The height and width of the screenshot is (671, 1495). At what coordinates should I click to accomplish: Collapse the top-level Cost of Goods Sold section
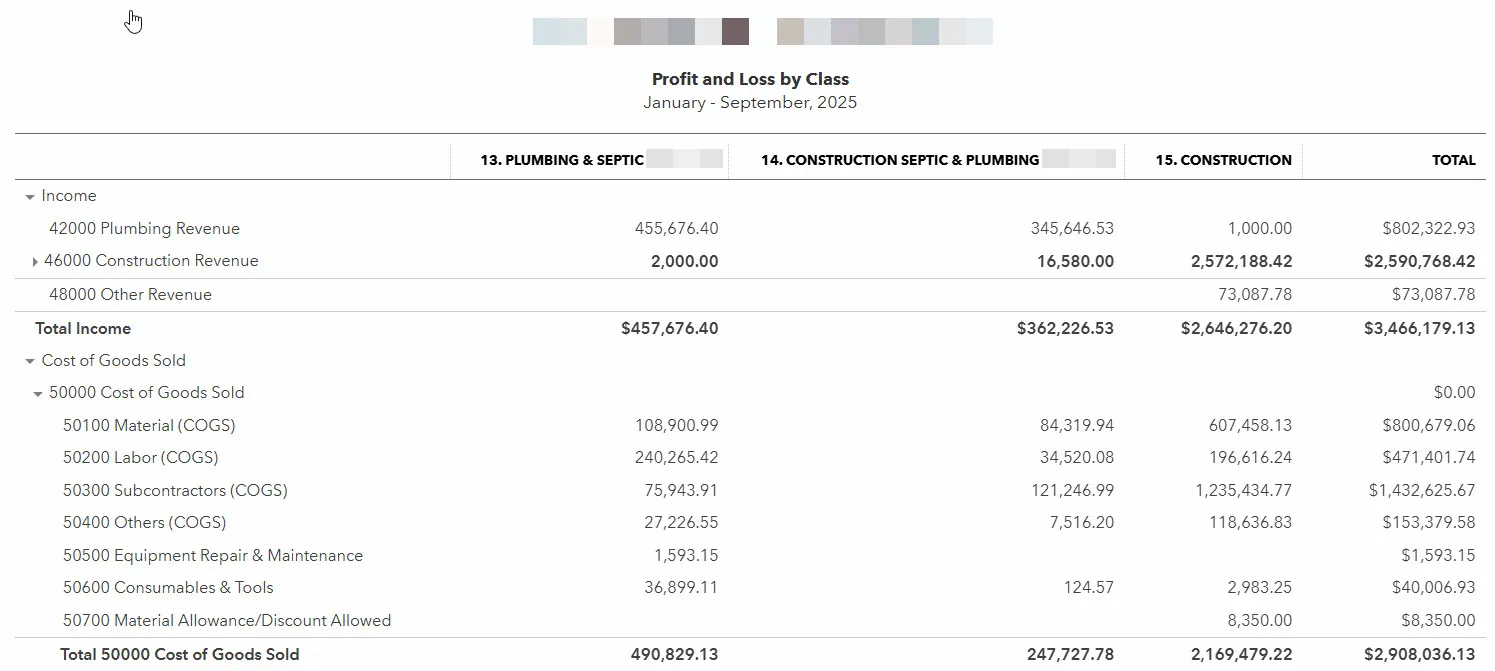point(30,361)
